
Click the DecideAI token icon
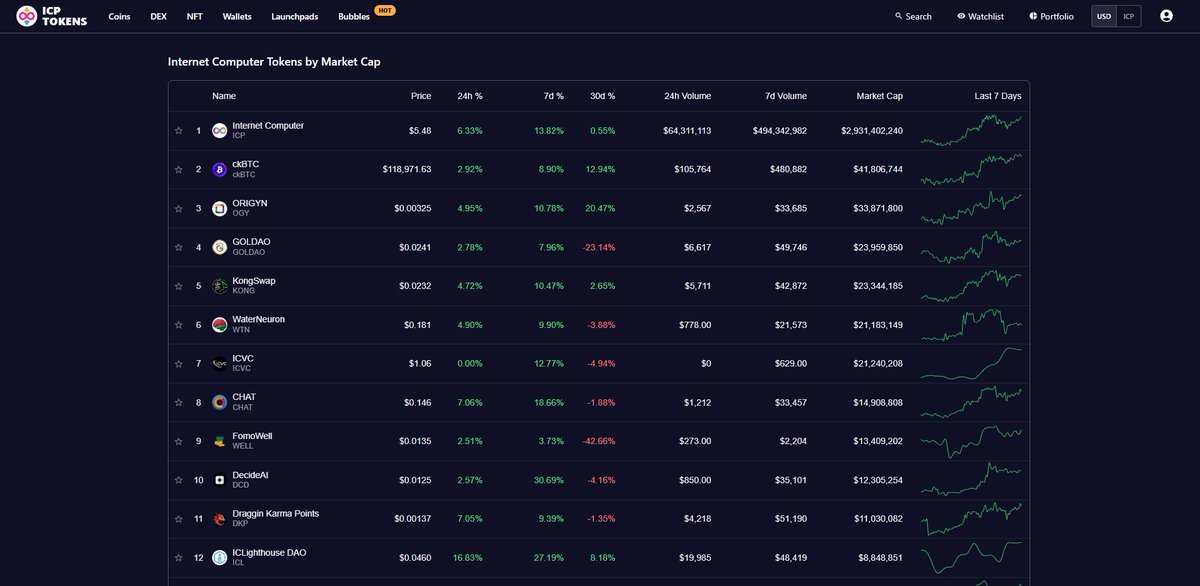pos(220,480)
